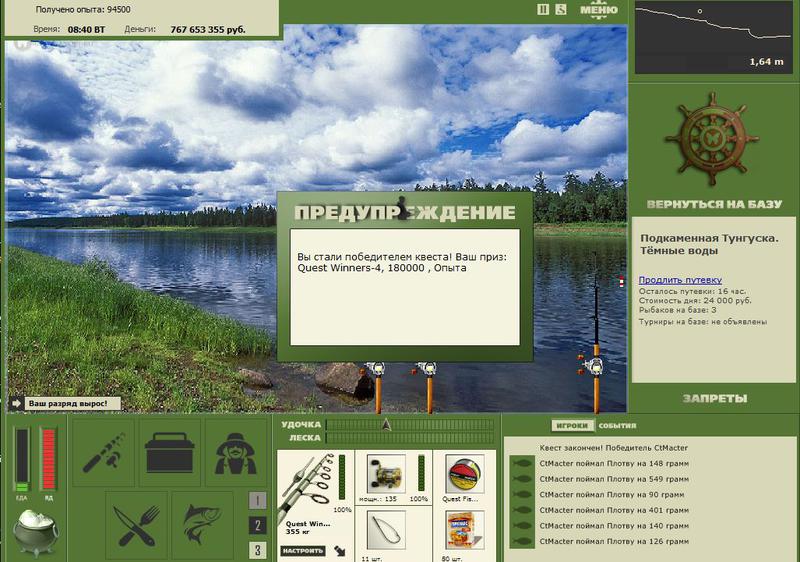Click the arrow icon next to 'Ваш разряд вырос!'
800x562 pixels.
coord(16,403)
